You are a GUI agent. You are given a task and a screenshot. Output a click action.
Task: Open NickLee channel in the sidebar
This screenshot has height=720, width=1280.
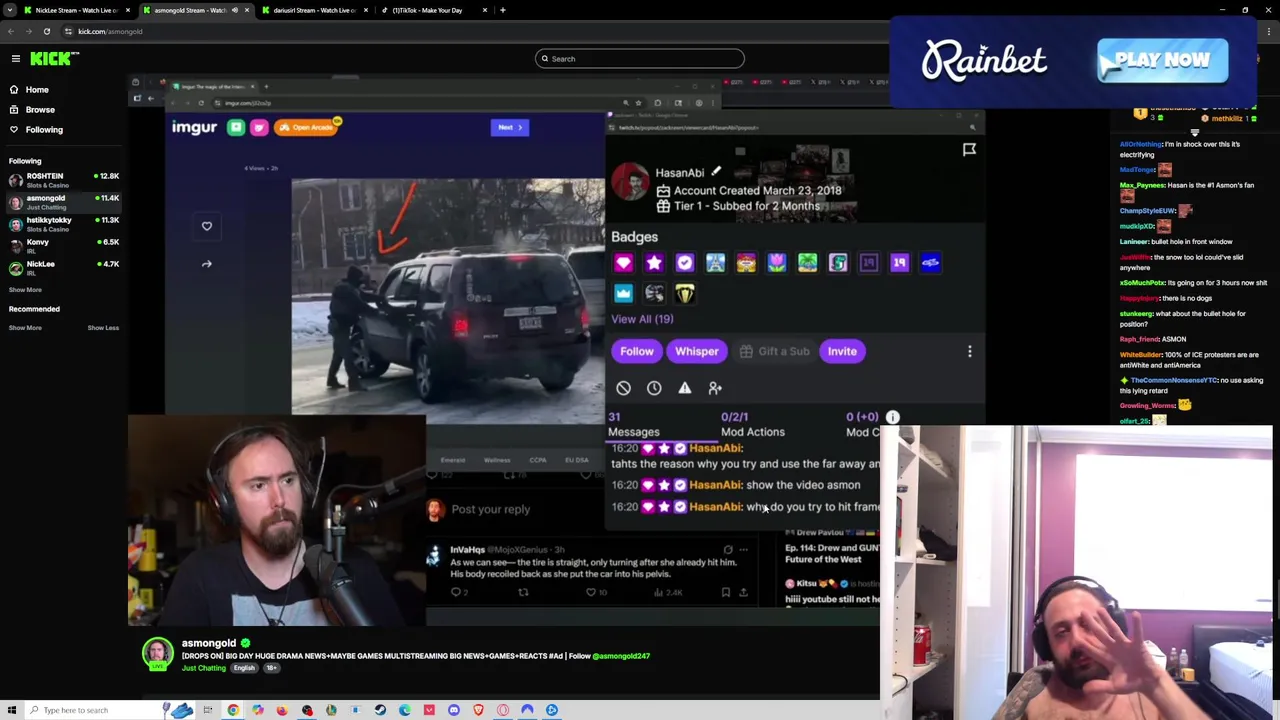pyautogui.click(x=64, y=268)
